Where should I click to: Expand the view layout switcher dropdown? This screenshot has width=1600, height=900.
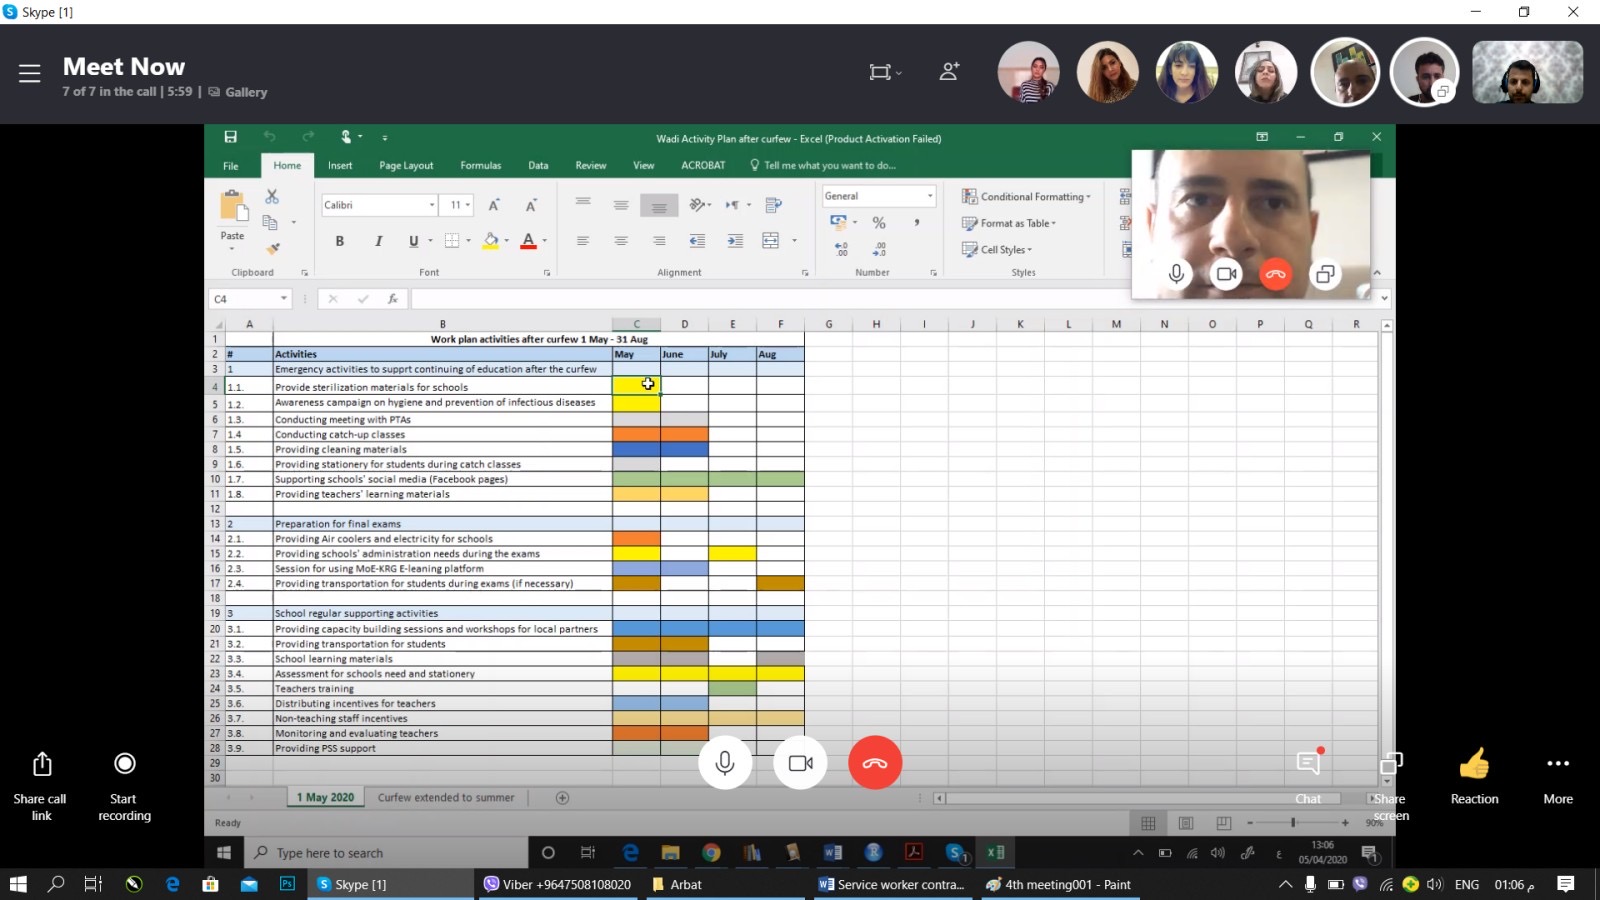click(885, 72)
